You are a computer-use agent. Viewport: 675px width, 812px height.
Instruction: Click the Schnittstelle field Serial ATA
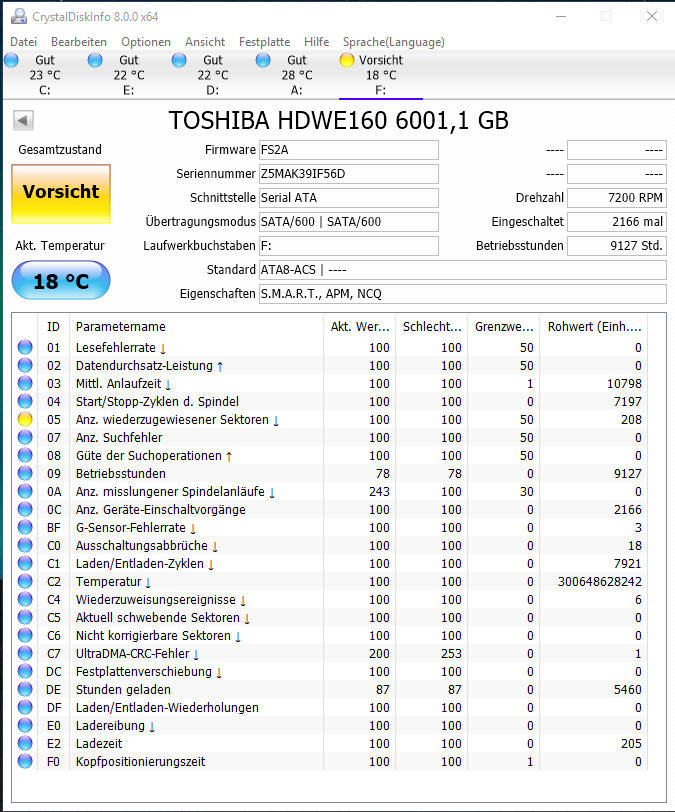349,197
